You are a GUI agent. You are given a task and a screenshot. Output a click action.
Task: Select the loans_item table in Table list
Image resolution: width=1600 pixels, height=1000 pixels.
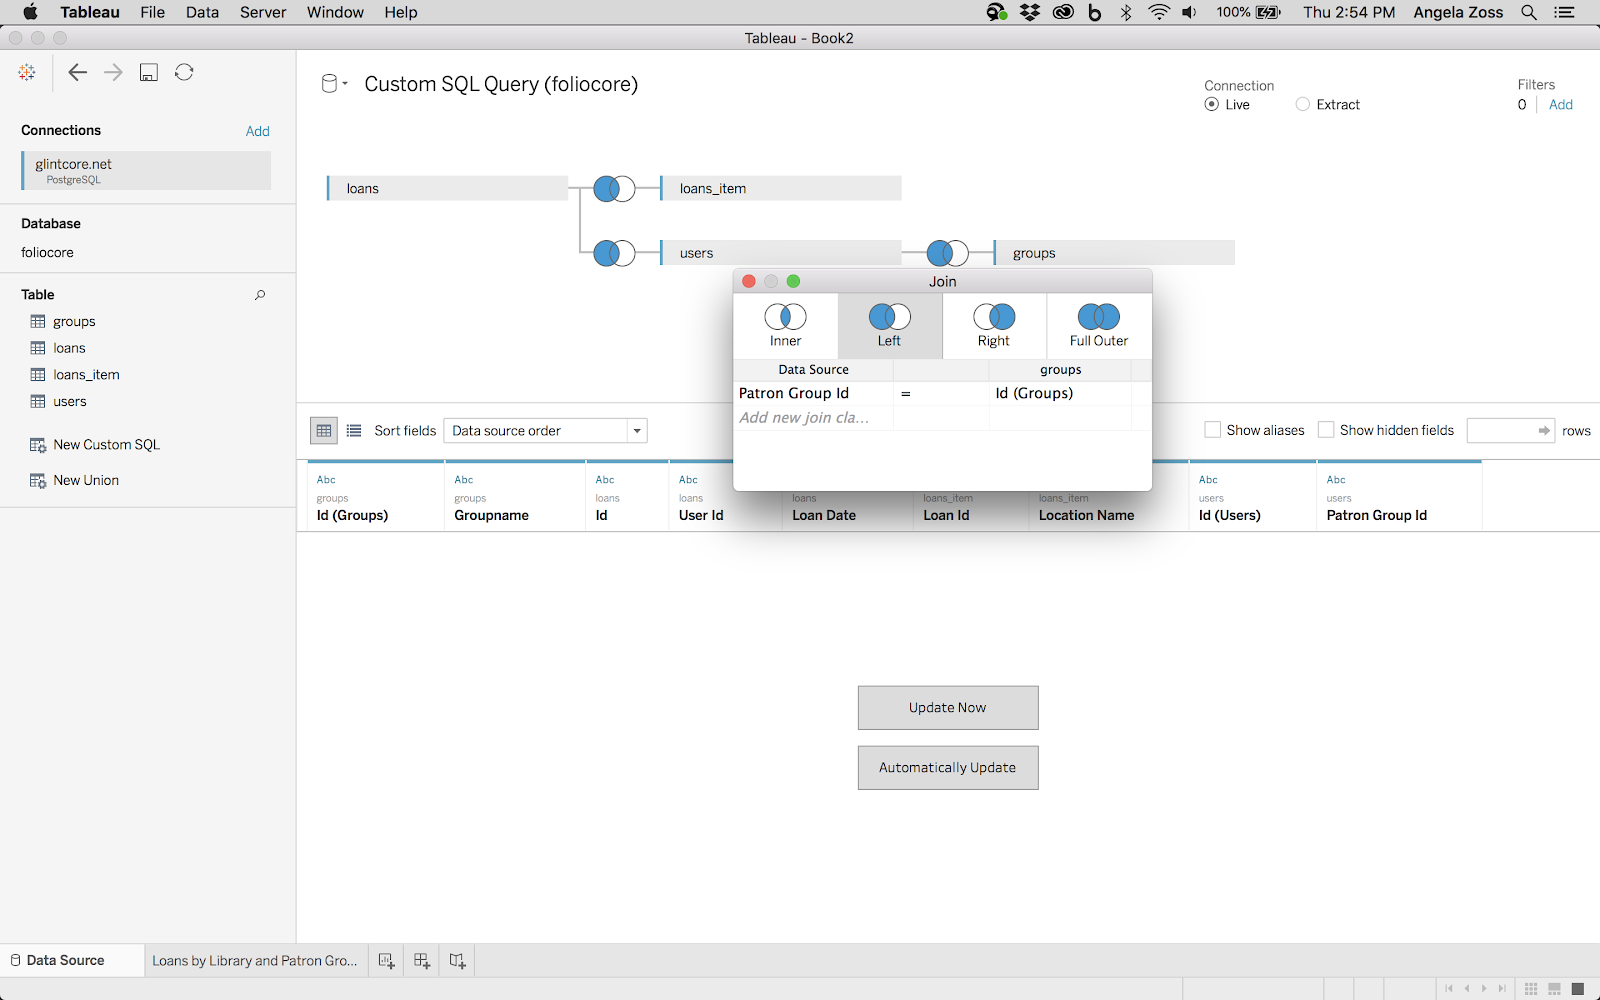pyautogui.click(x=86, y=375)
